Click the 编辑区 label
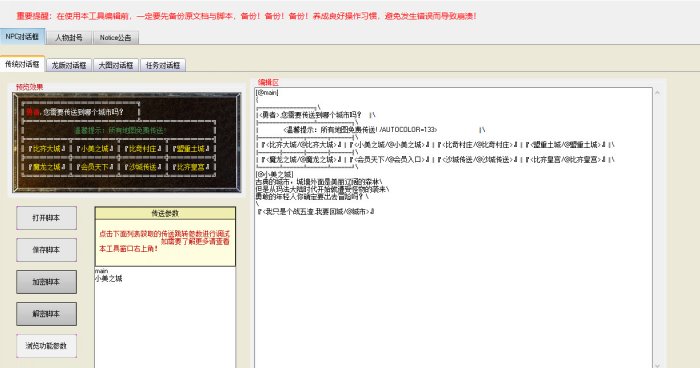Screen dimensions: 700x368 (268, 82)
